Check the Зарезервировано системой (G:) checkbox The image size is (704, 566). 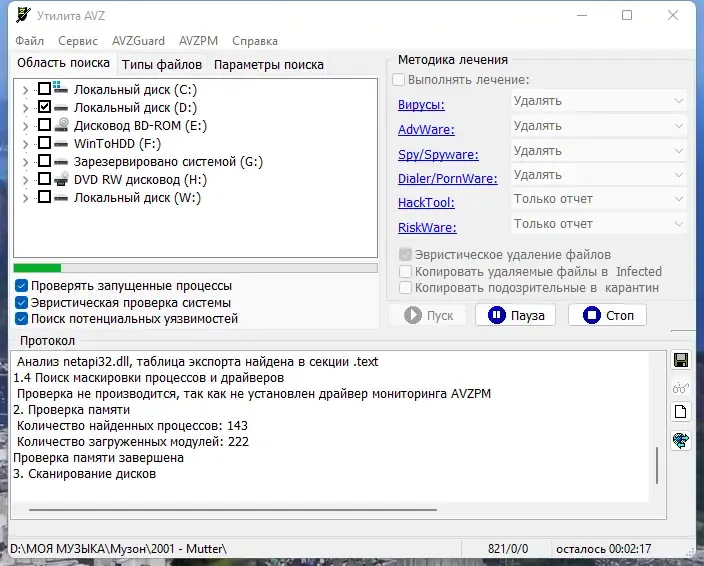click(44, 160)
